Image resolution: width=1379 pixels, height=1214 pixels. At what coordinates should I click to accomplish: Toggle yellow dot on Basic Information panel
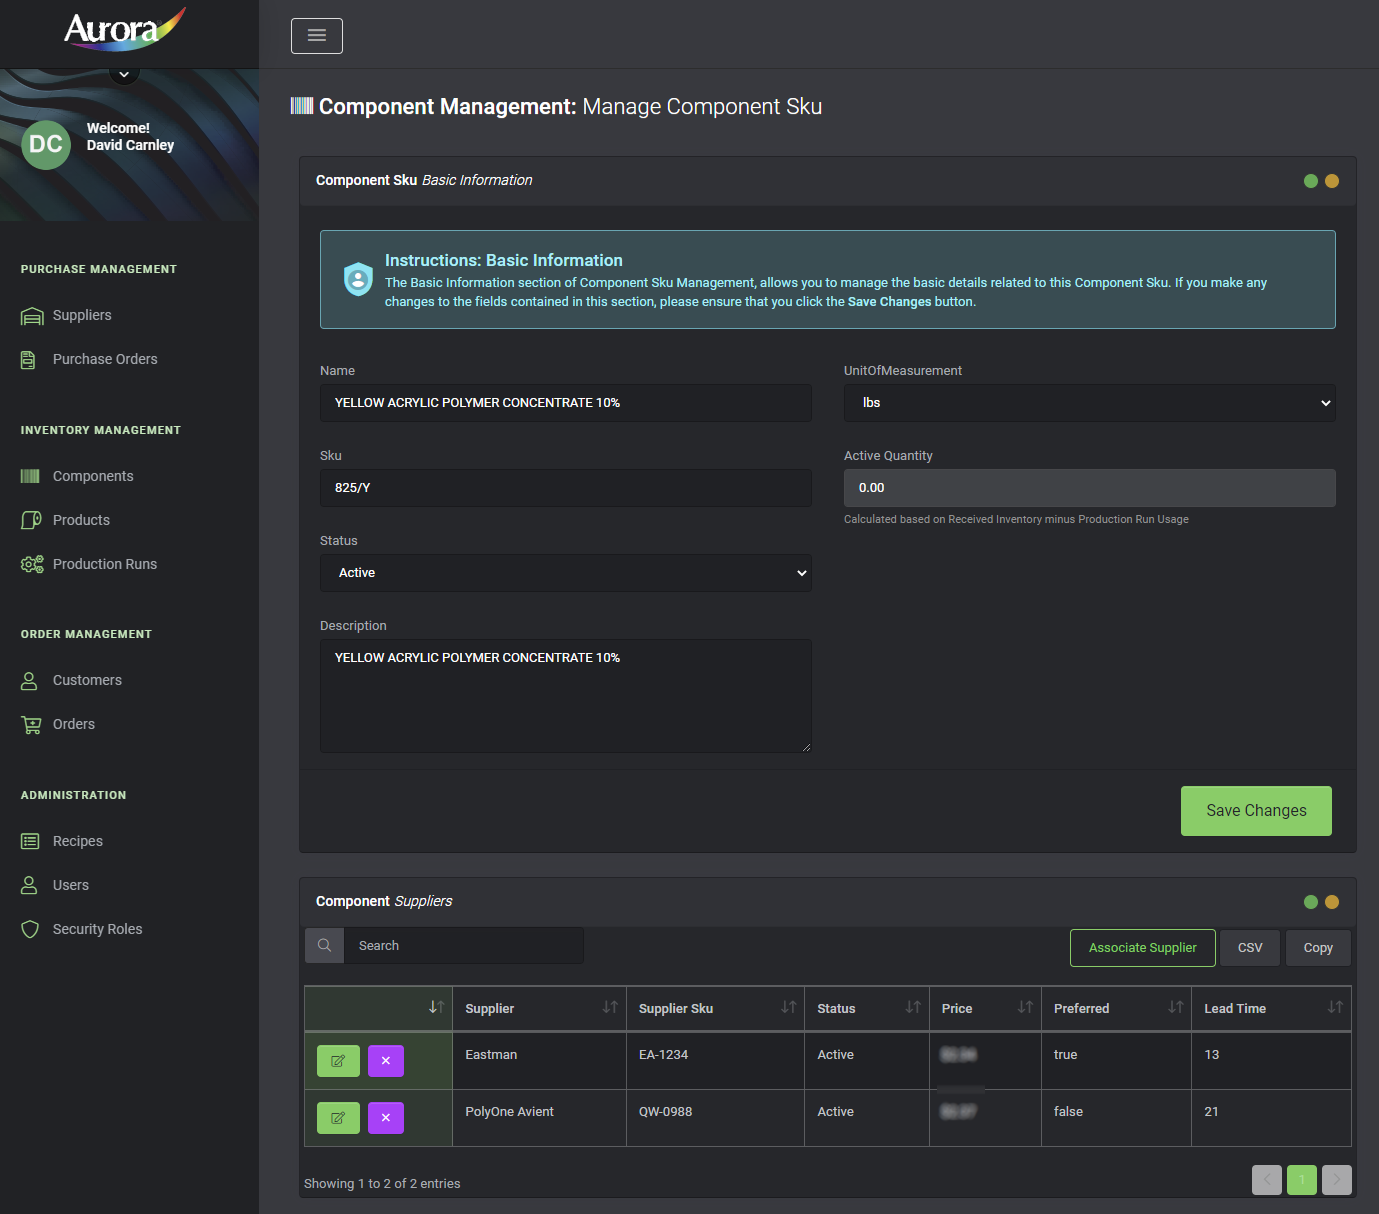1331,181
